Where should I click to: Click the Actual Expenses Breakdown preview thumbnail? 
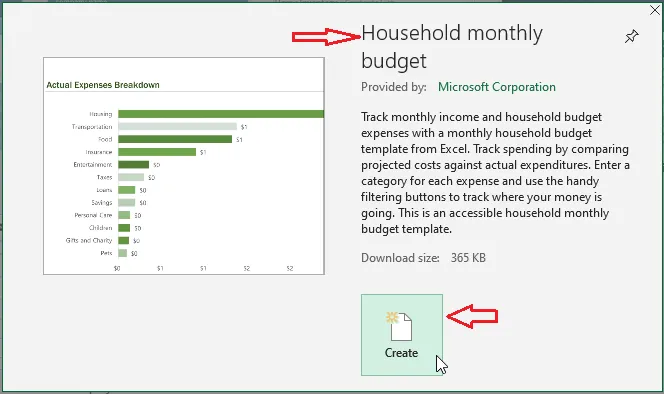click(x=184, y=166)
